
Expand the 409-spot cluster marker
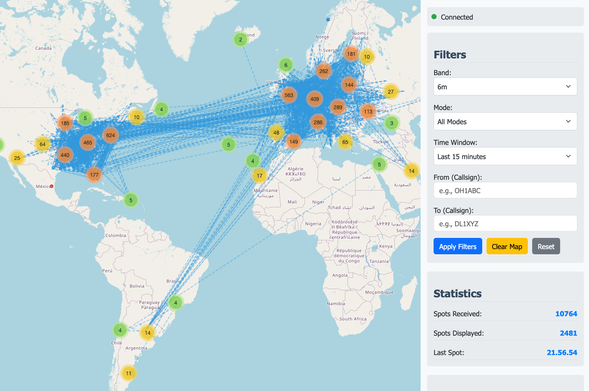tap(314, 99)
